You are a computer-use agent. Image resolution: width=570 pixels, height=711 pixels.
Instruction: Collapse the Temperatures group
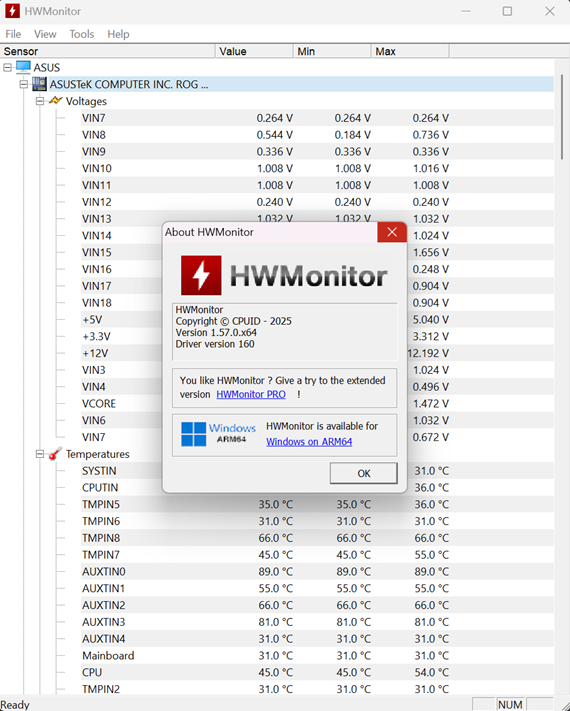40,454
